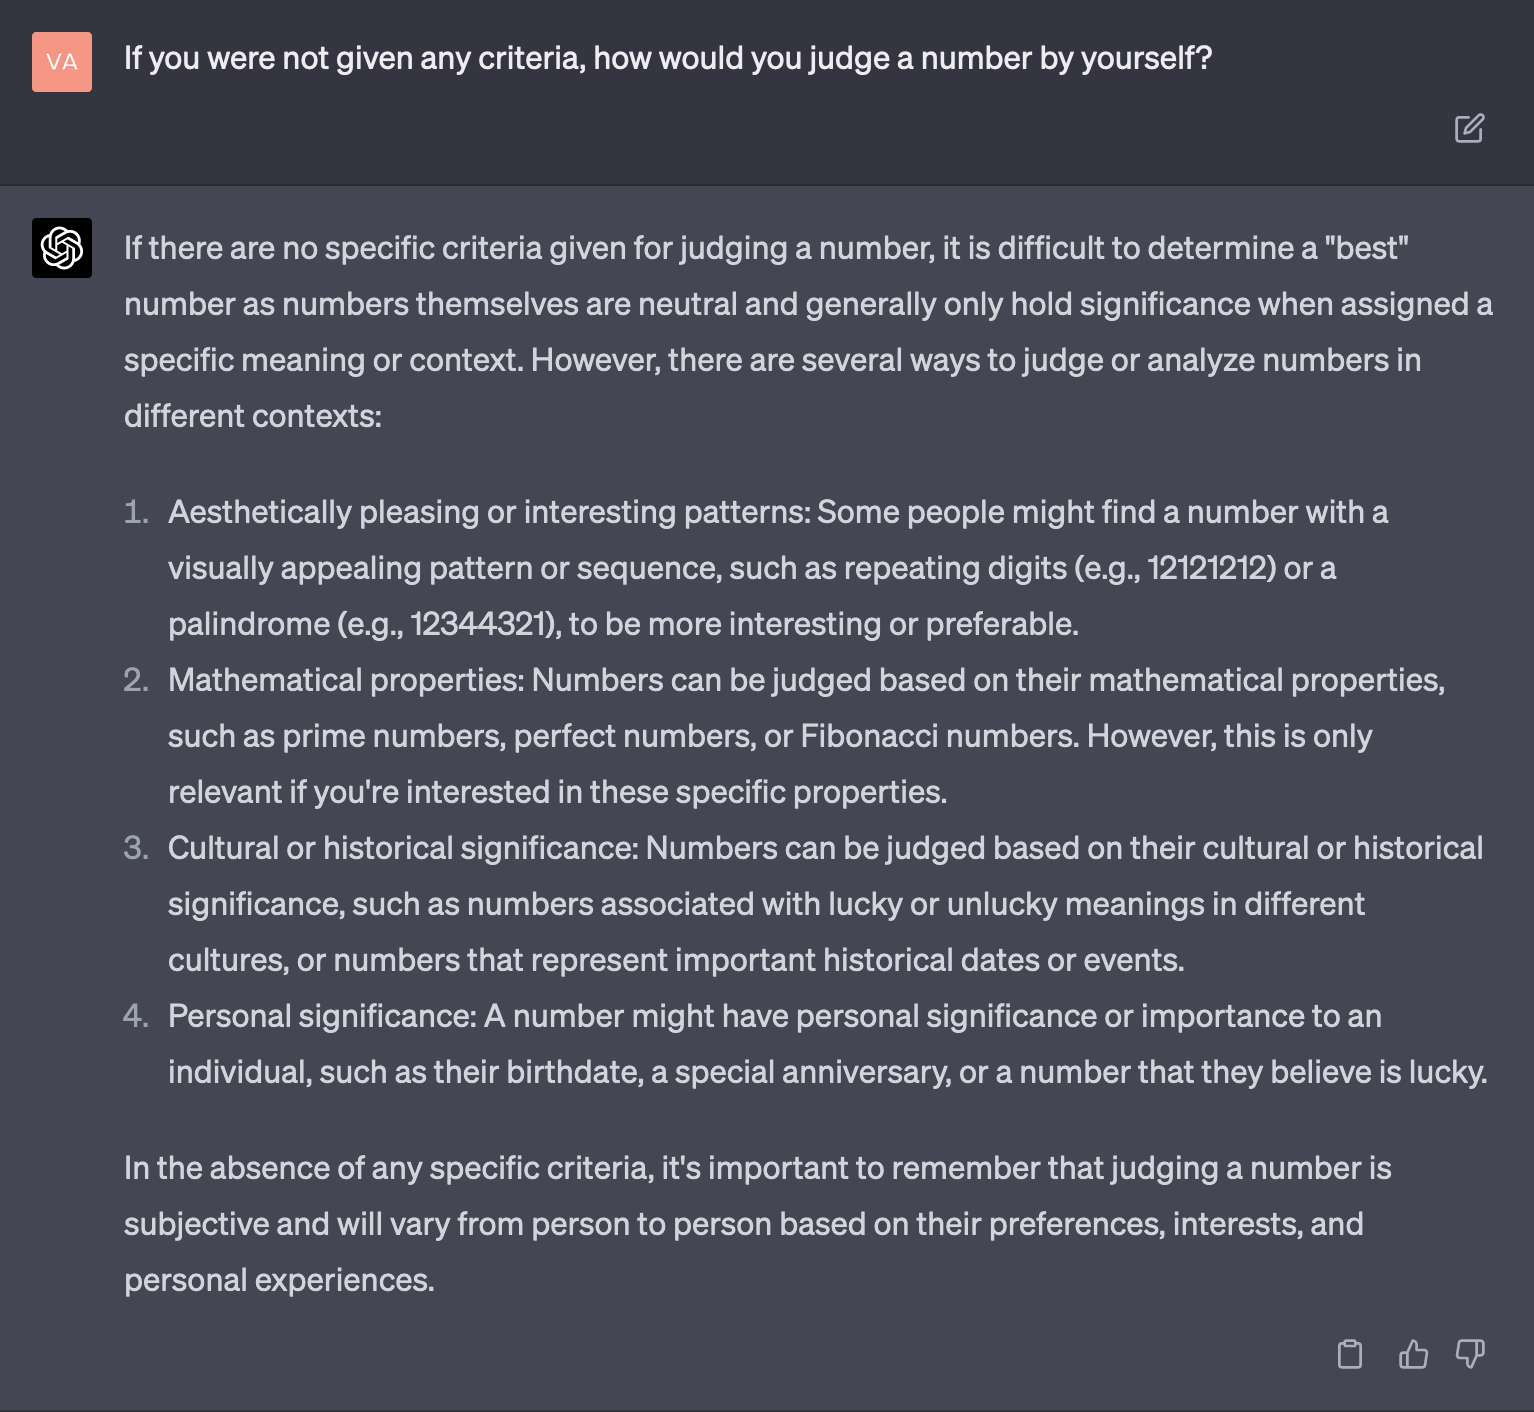Select the thumbs up icon to rate the answer
Image resolution: width=1534 pixels, height=1412 pixels.
pyautogui.click(x=1412, y=1353)
